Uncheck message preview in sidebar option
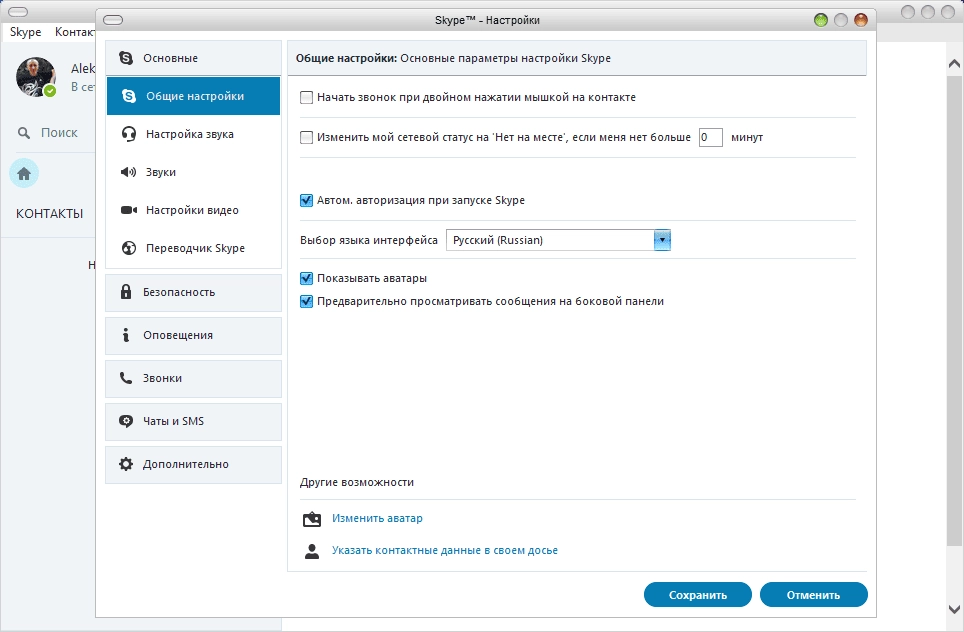 [x=306, y=301]
